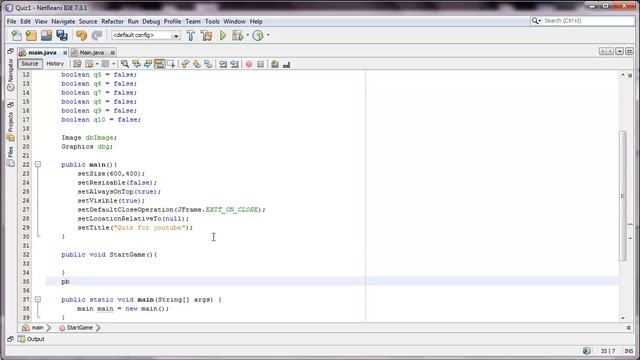Screen dimensions: 640x360
Task: Click the status bar notification icon
Action: 587,351
